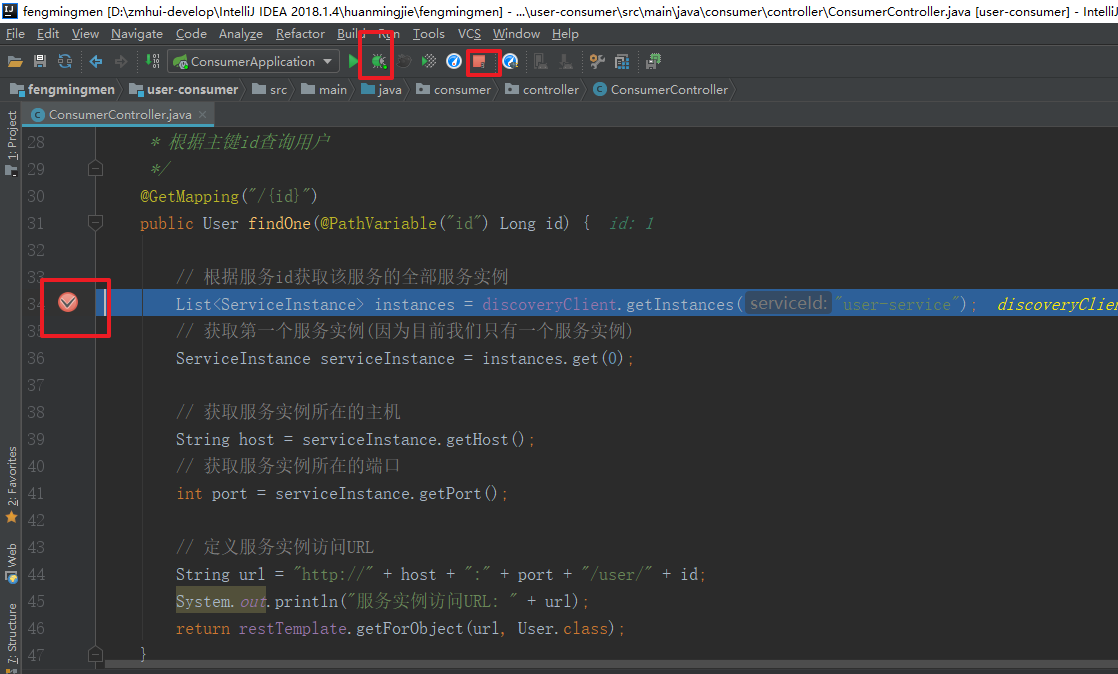
Task: Select controller package in breadcrumb bar
Action: point(543,89)
